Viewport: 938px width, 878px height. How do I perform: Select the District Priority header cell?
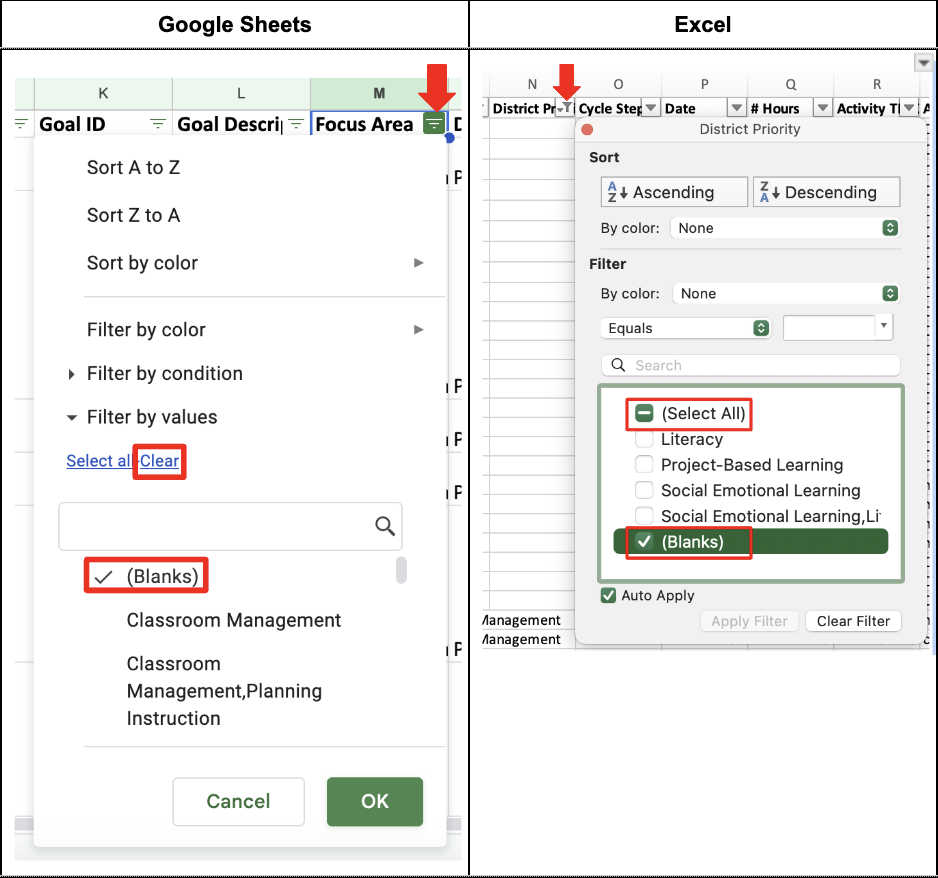(x=532, y=108)
